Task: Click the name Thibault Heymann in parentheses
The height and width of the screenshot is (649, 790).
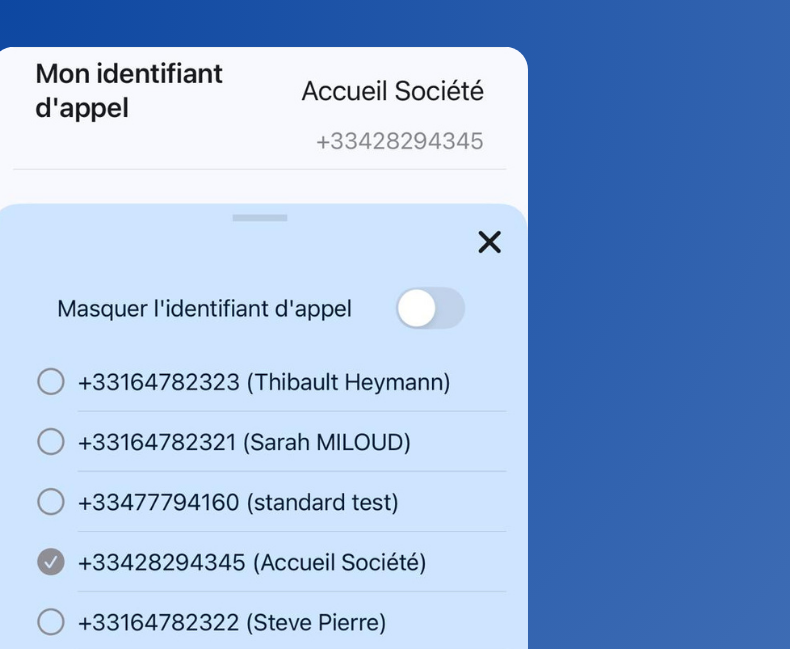Action: coord(348,382)
